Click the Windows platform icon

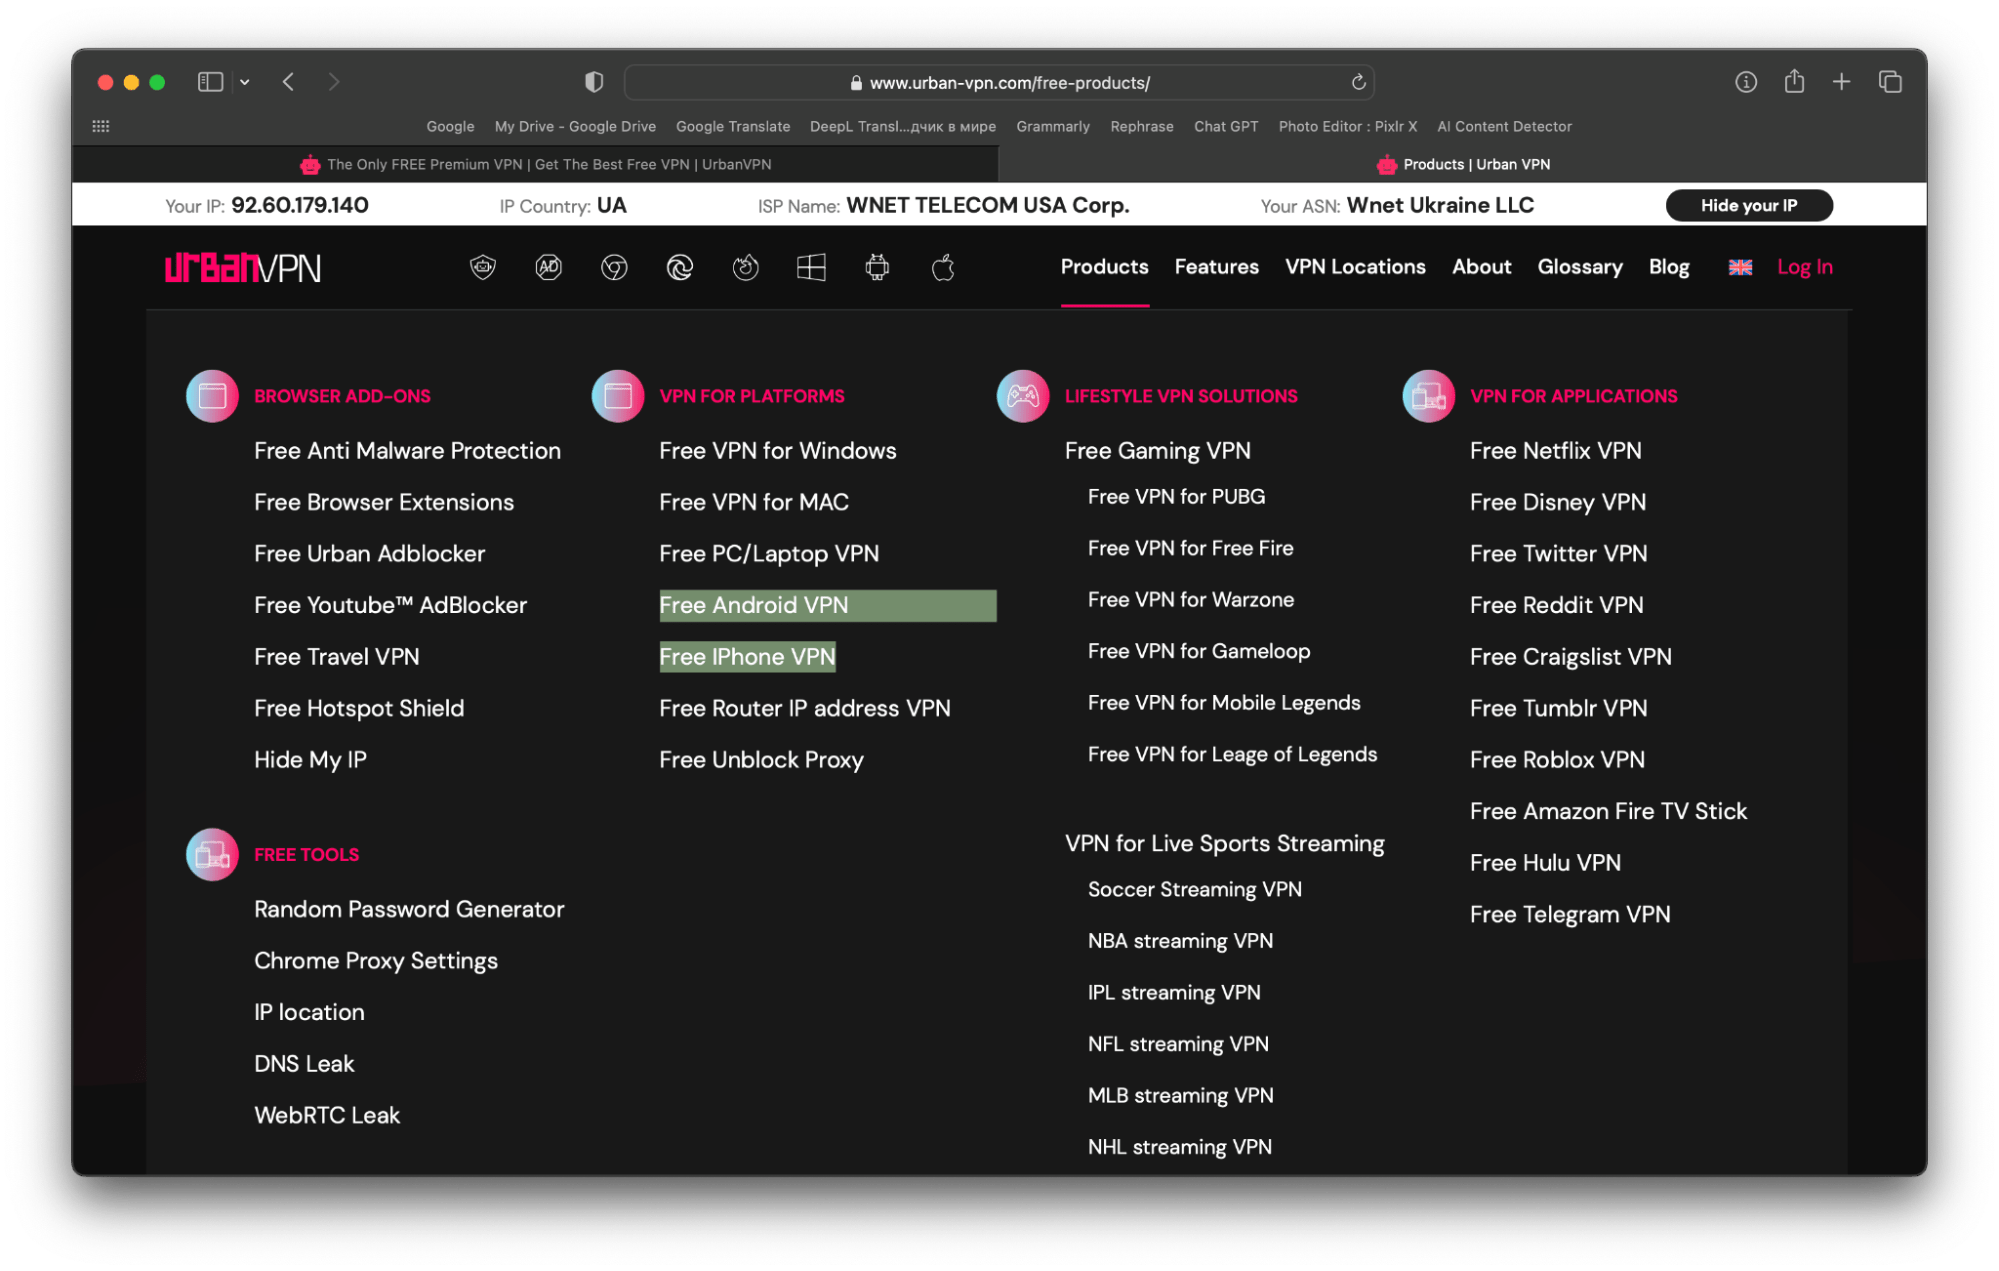(811, 267)
